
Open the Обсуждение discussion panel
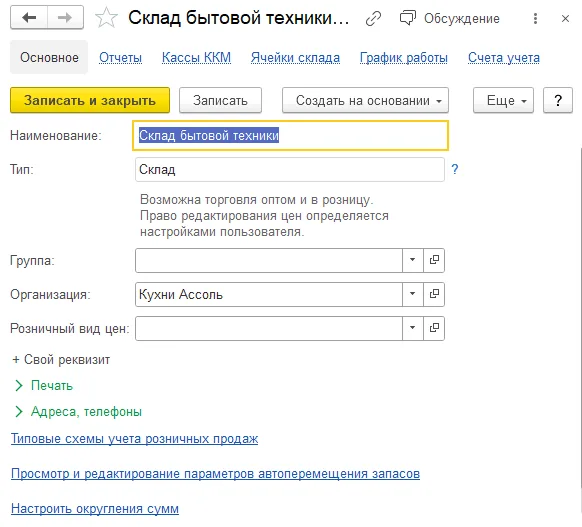click(x=449, y=18)
